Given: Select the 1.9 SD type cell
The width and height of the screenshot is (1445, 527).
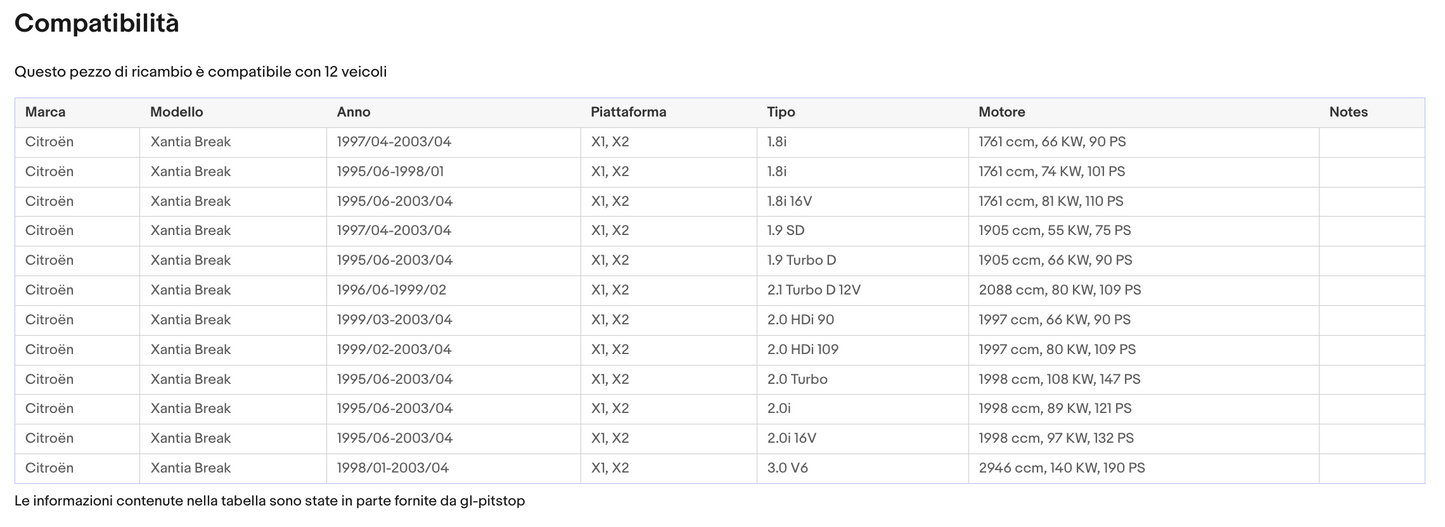Looking at the screenshot, I should [786, 231].
